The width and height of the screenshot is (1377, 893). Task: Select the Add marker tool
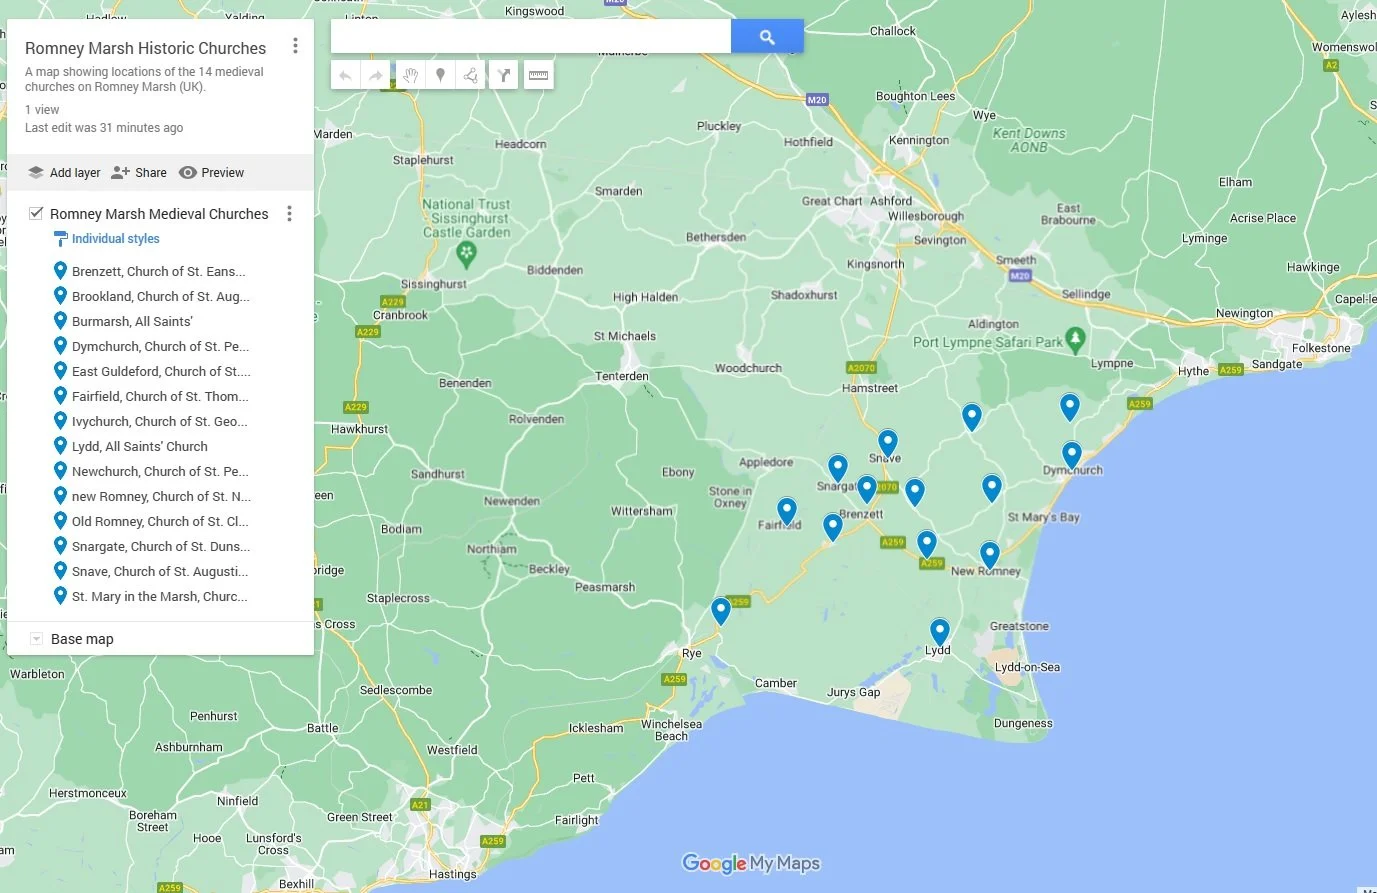pyautogui.click(x=440, y=74)
